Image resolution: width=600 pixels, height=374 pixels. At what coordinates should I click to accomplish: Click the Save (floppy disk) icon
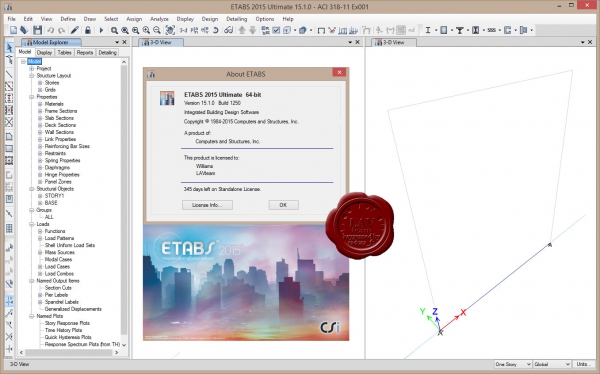(37, 30)
